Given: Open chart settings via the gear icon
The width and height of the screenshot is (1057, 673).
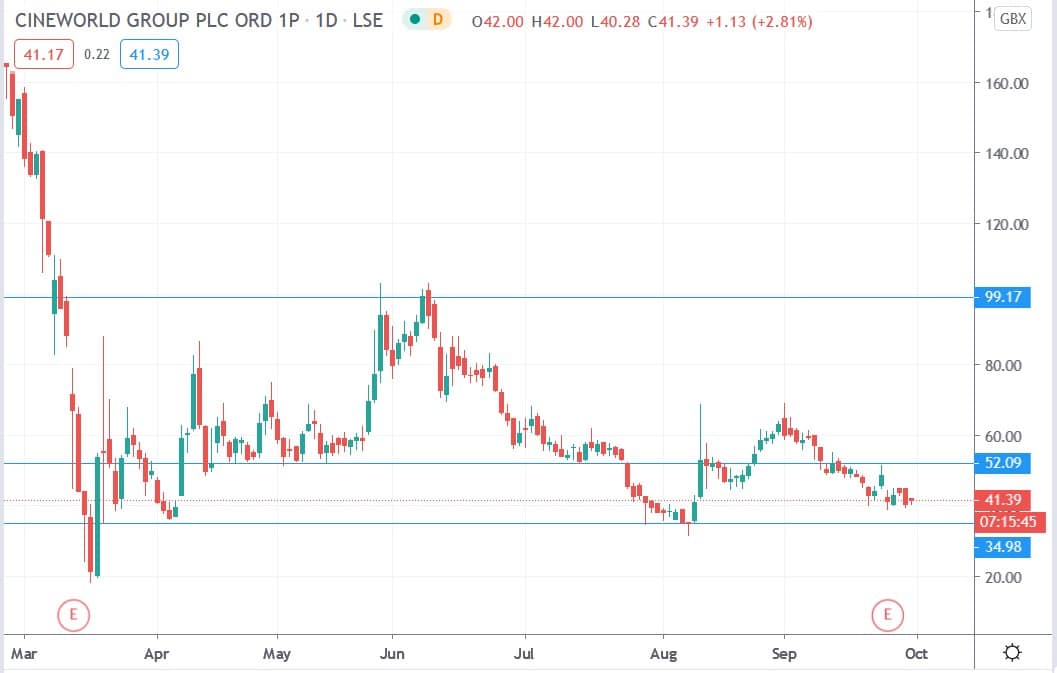Looking at the screenshot, I should [x=1012, y=653].
